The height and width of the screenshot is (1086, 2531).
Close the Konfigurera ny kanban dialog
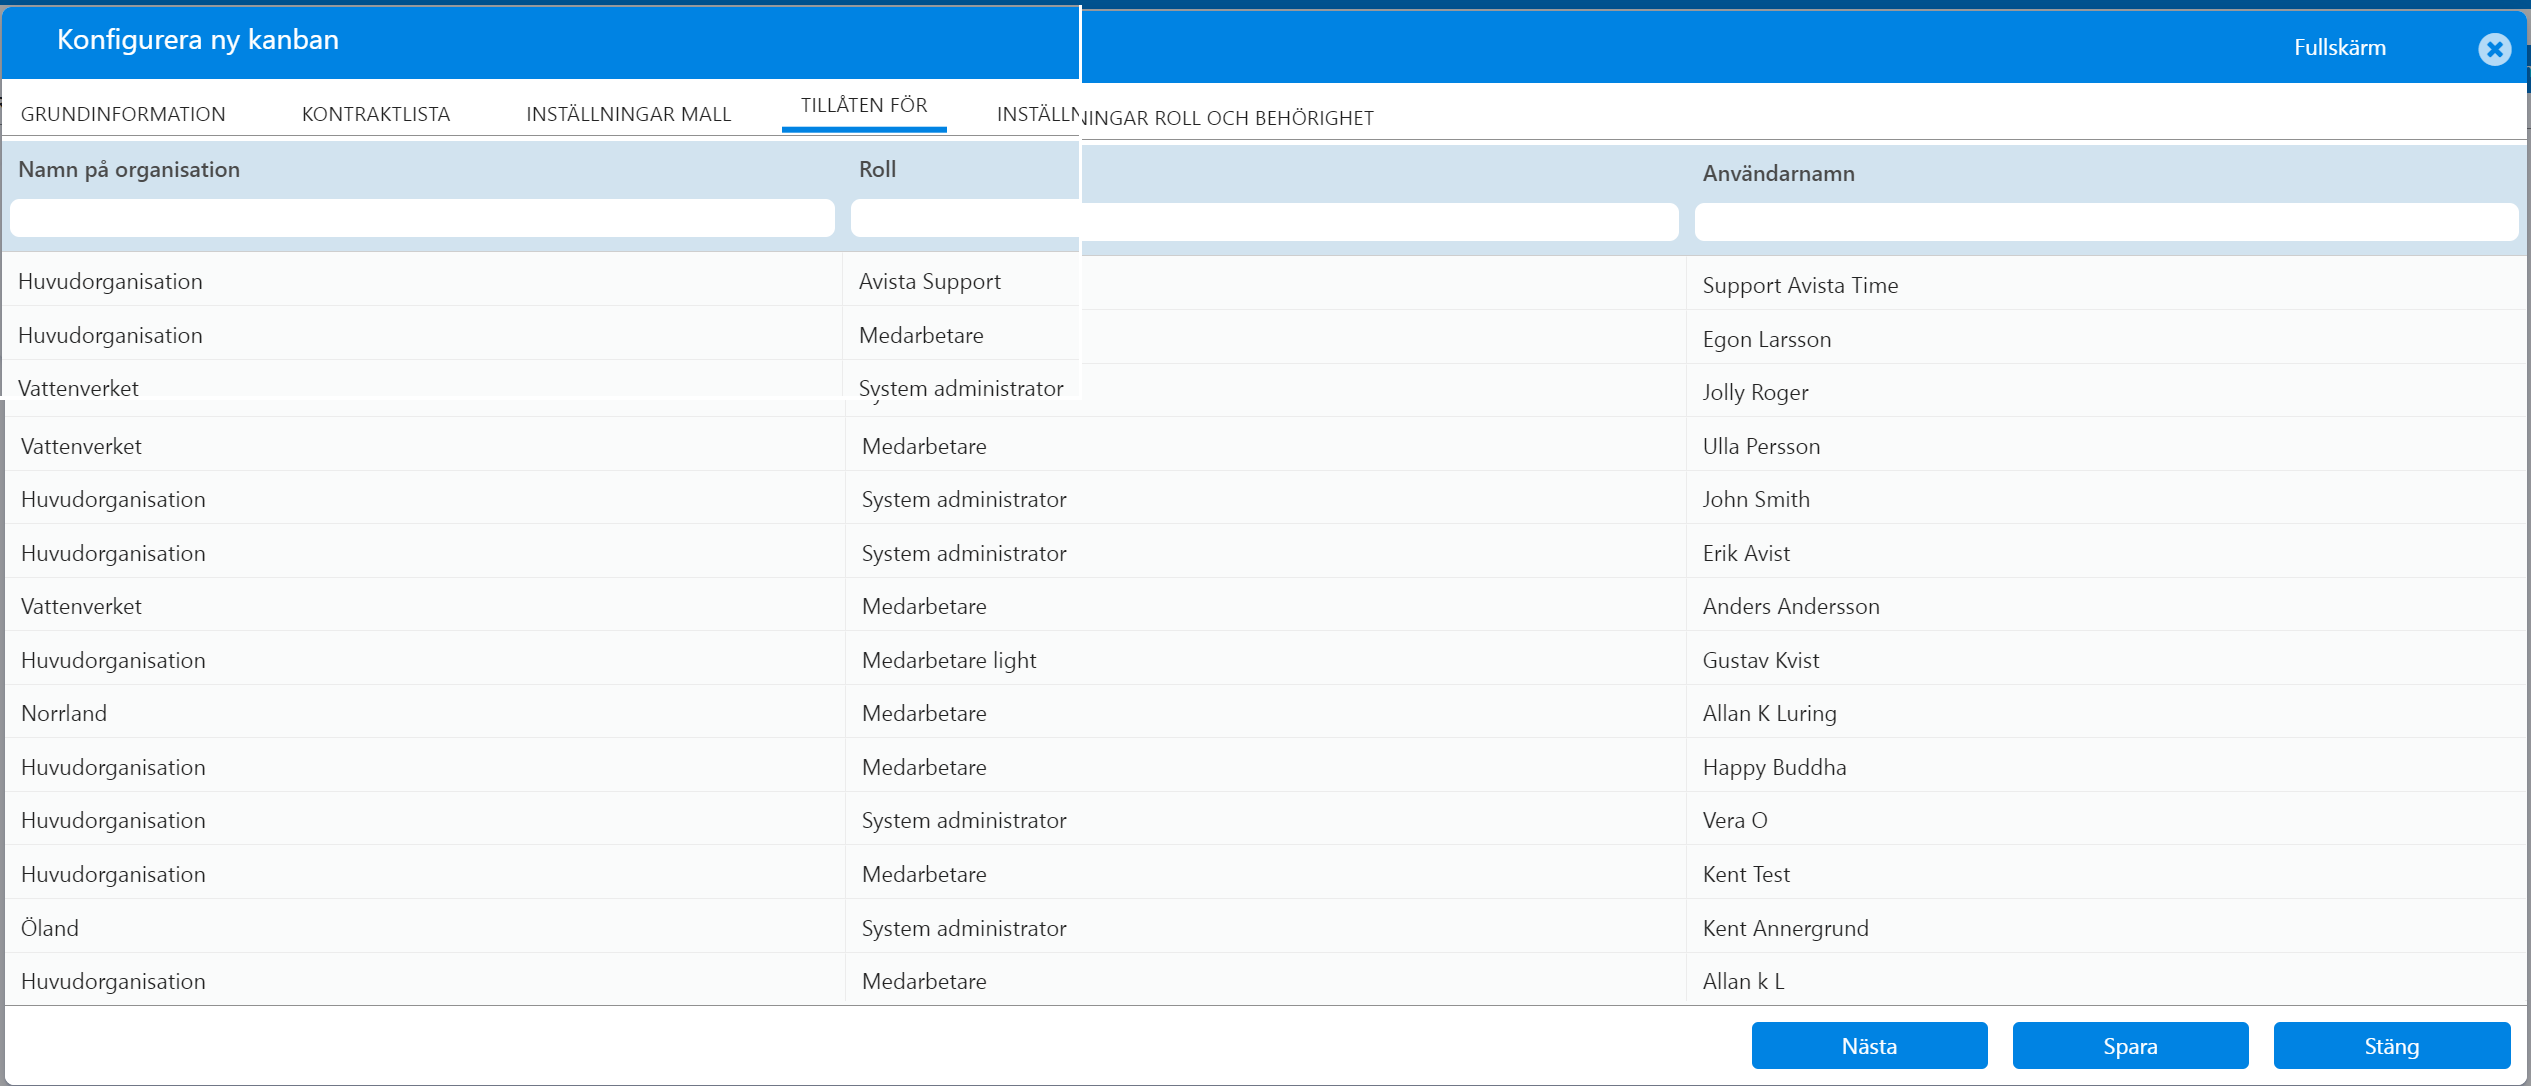pos(2494,48)
